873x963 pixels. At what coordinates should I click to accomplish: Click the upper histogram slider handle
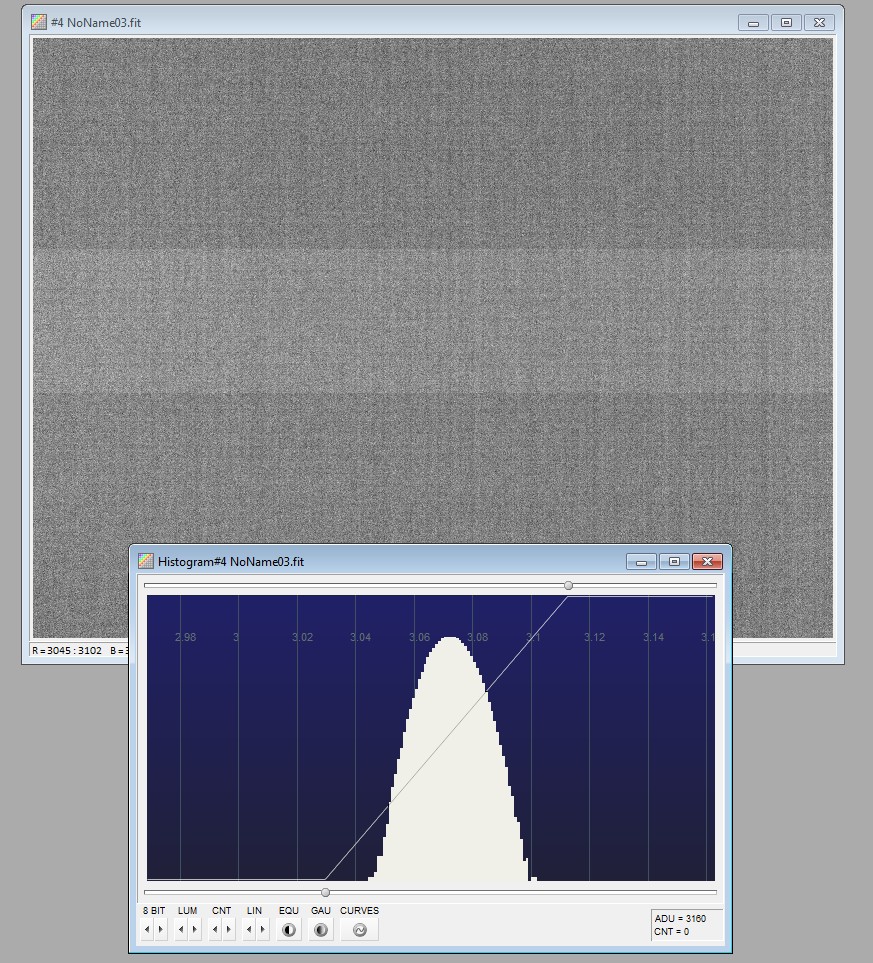point(569,585)
